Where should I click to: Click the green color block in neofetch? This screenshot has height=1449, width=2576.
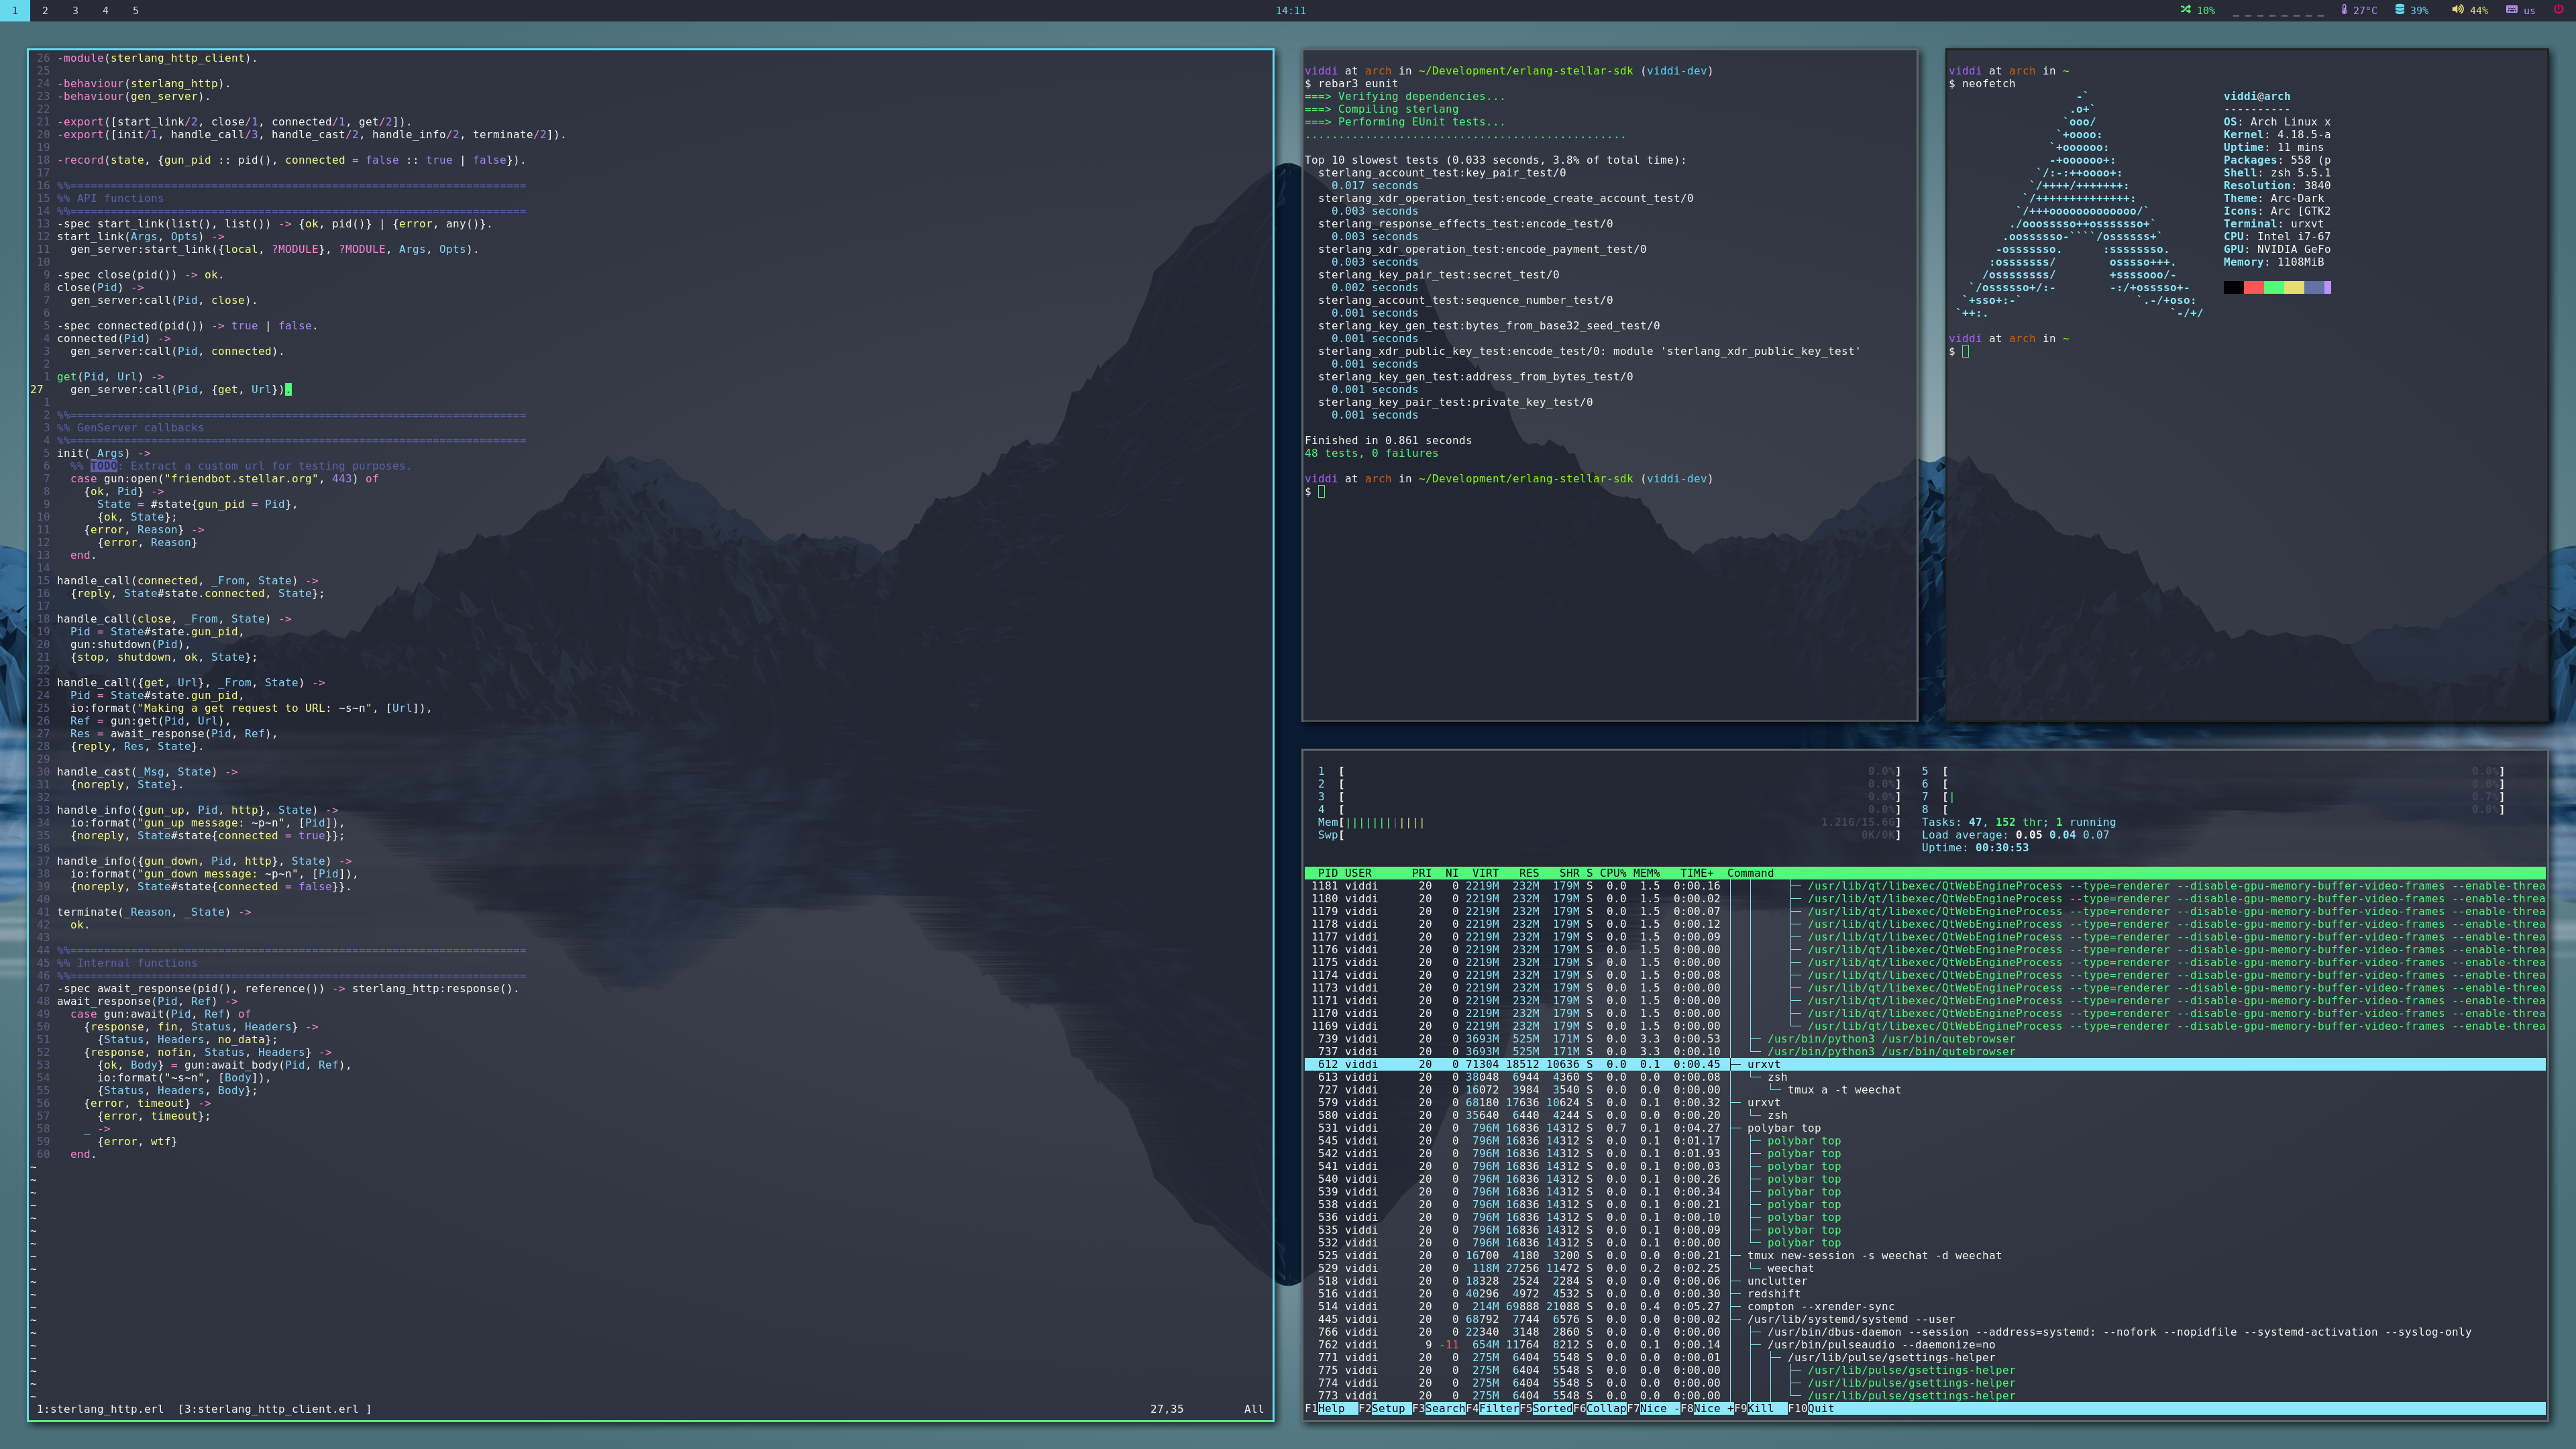(x=2273, y=288)
